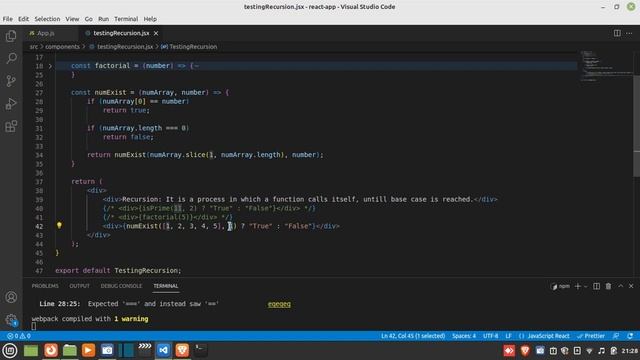This screenshot has width=640, height=360.
Task: Open the Explorer view in activity bar
Action: [11, 36]
